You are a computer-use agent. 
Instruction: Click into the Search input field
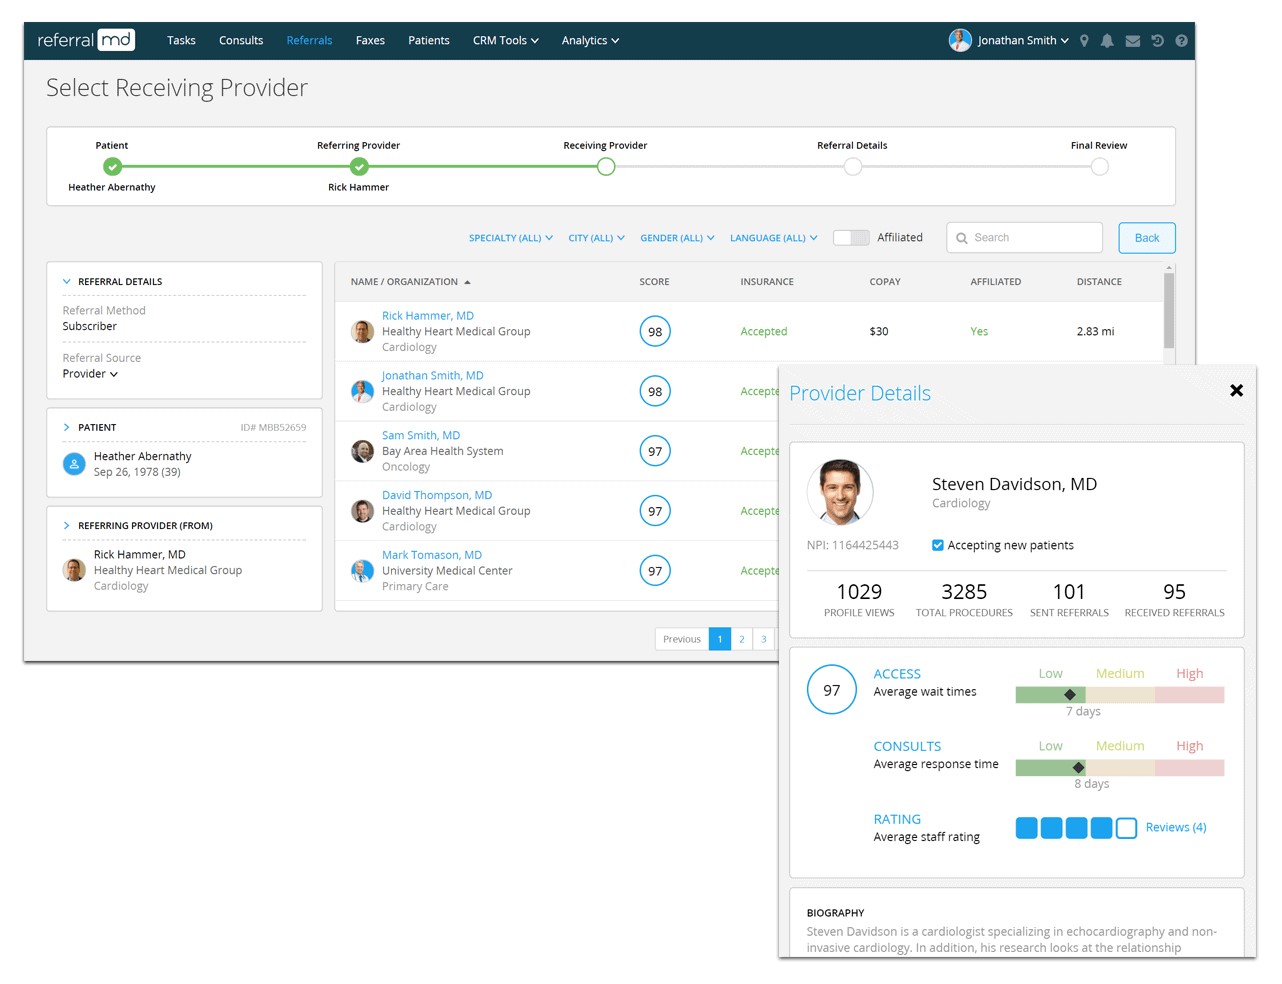pos(1025,238)
